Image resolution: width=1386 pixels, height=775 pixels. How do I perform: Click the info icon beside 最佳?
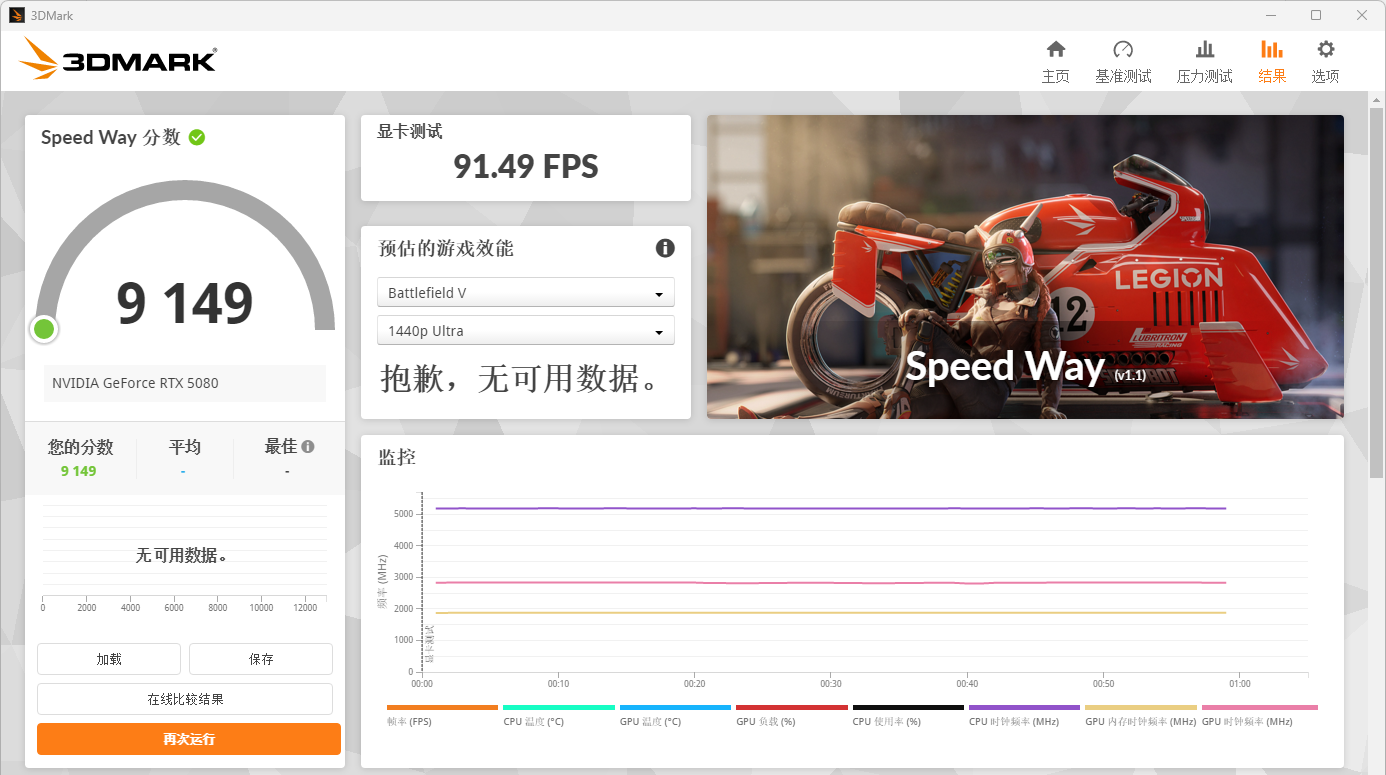[308, 447]
